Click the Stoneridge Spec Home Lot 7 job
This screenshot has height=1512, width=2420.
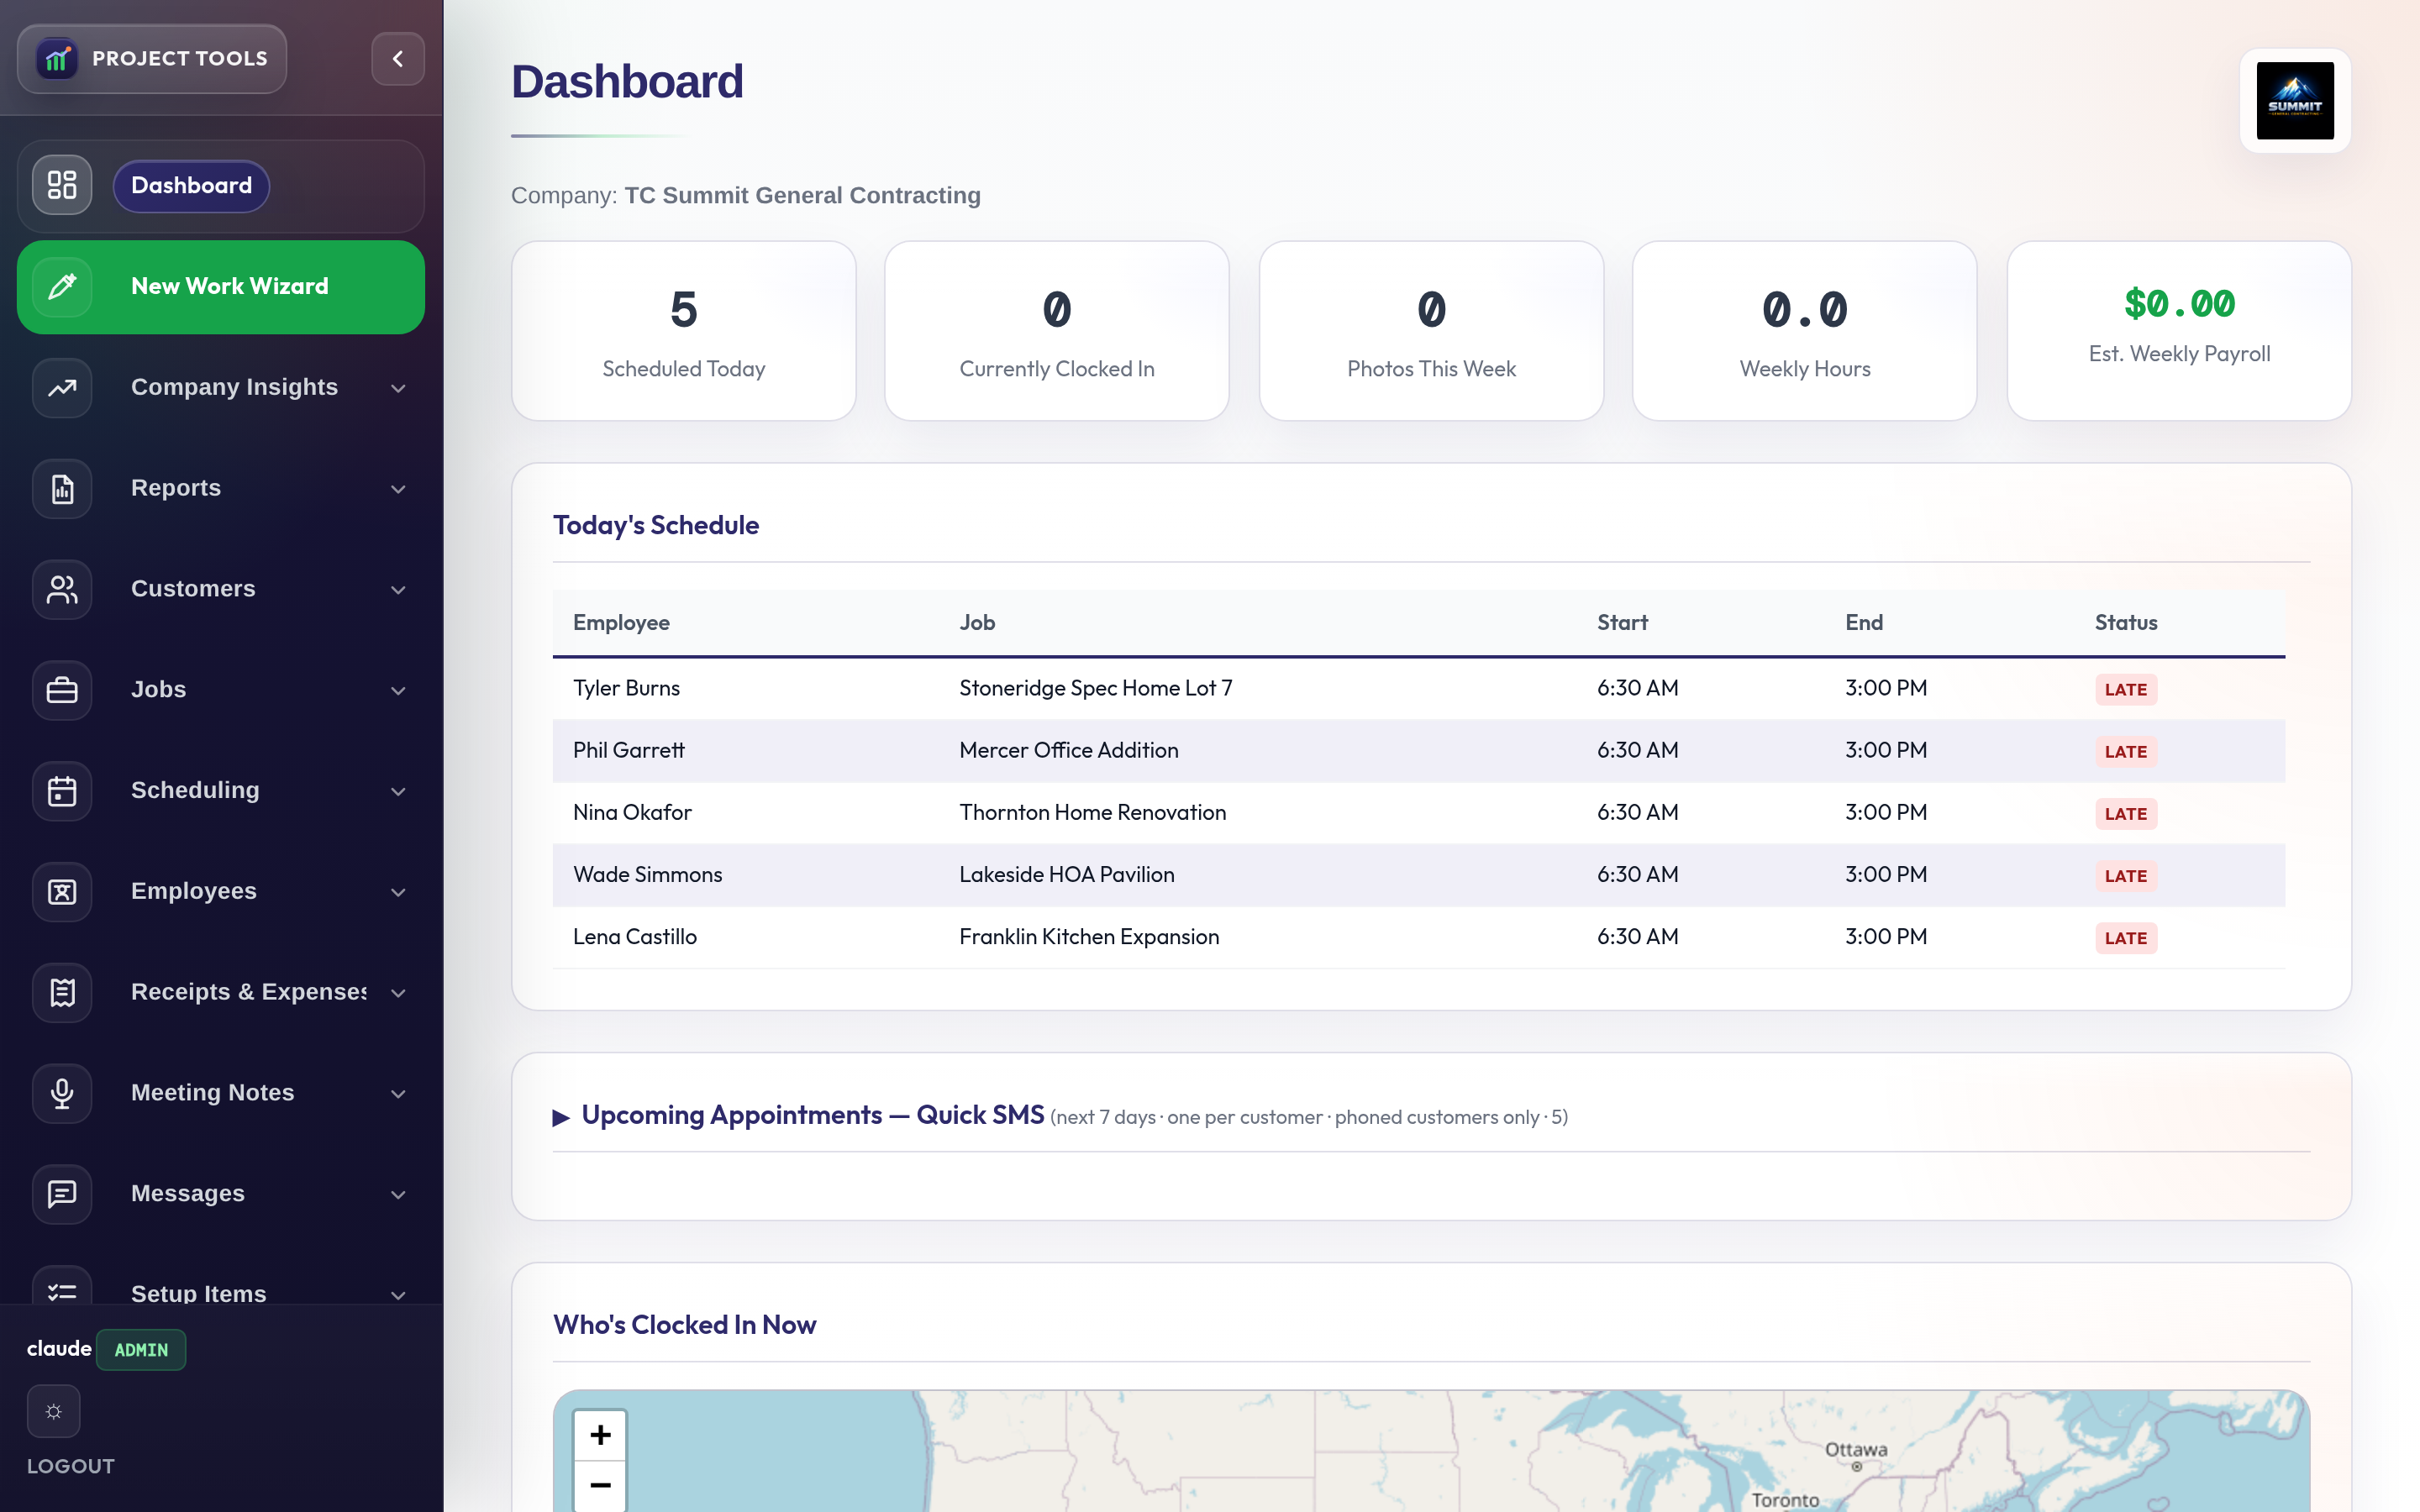click(x=1095, y=688)
